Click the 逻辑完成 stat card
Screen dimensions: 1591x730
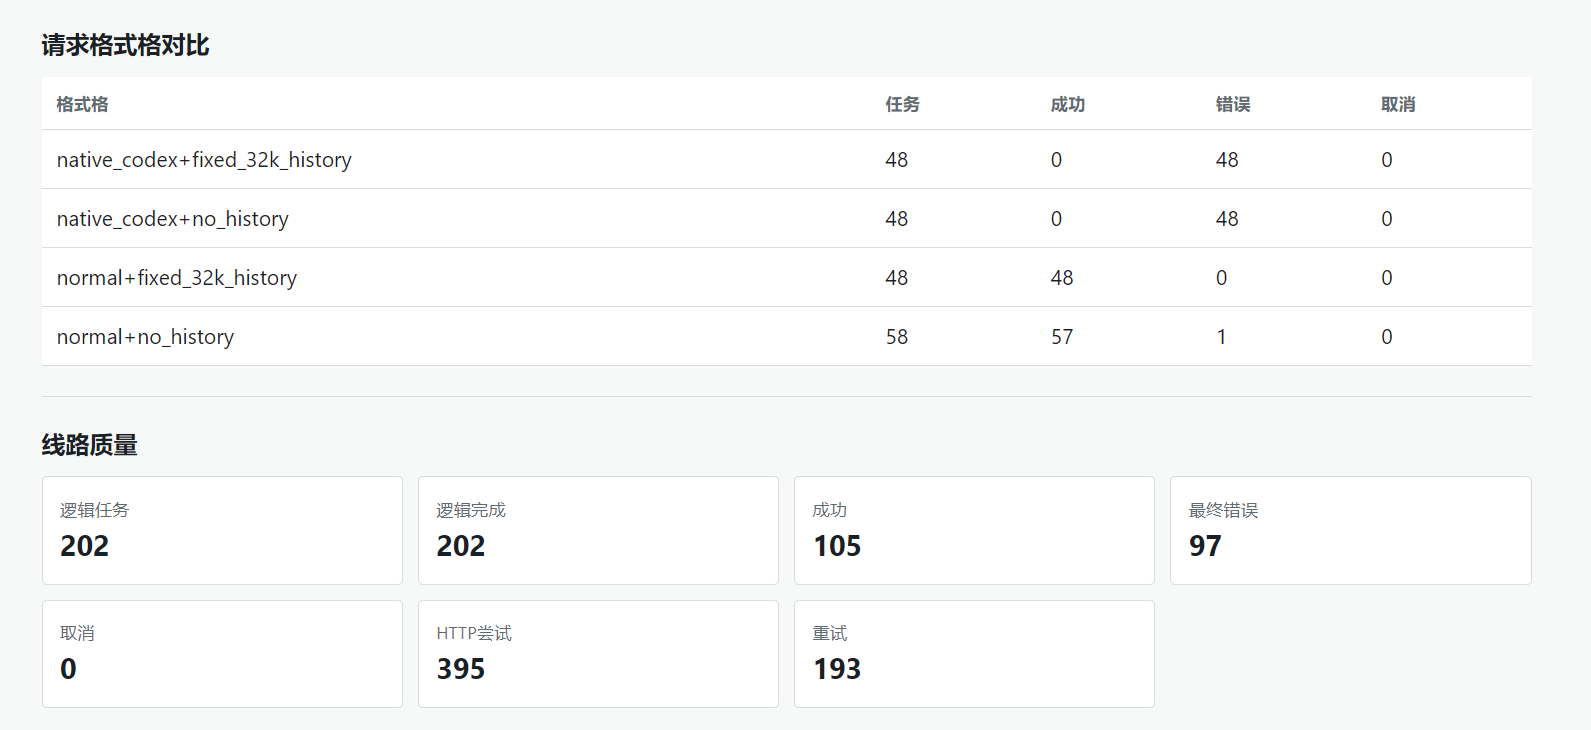tap(598, 530)
